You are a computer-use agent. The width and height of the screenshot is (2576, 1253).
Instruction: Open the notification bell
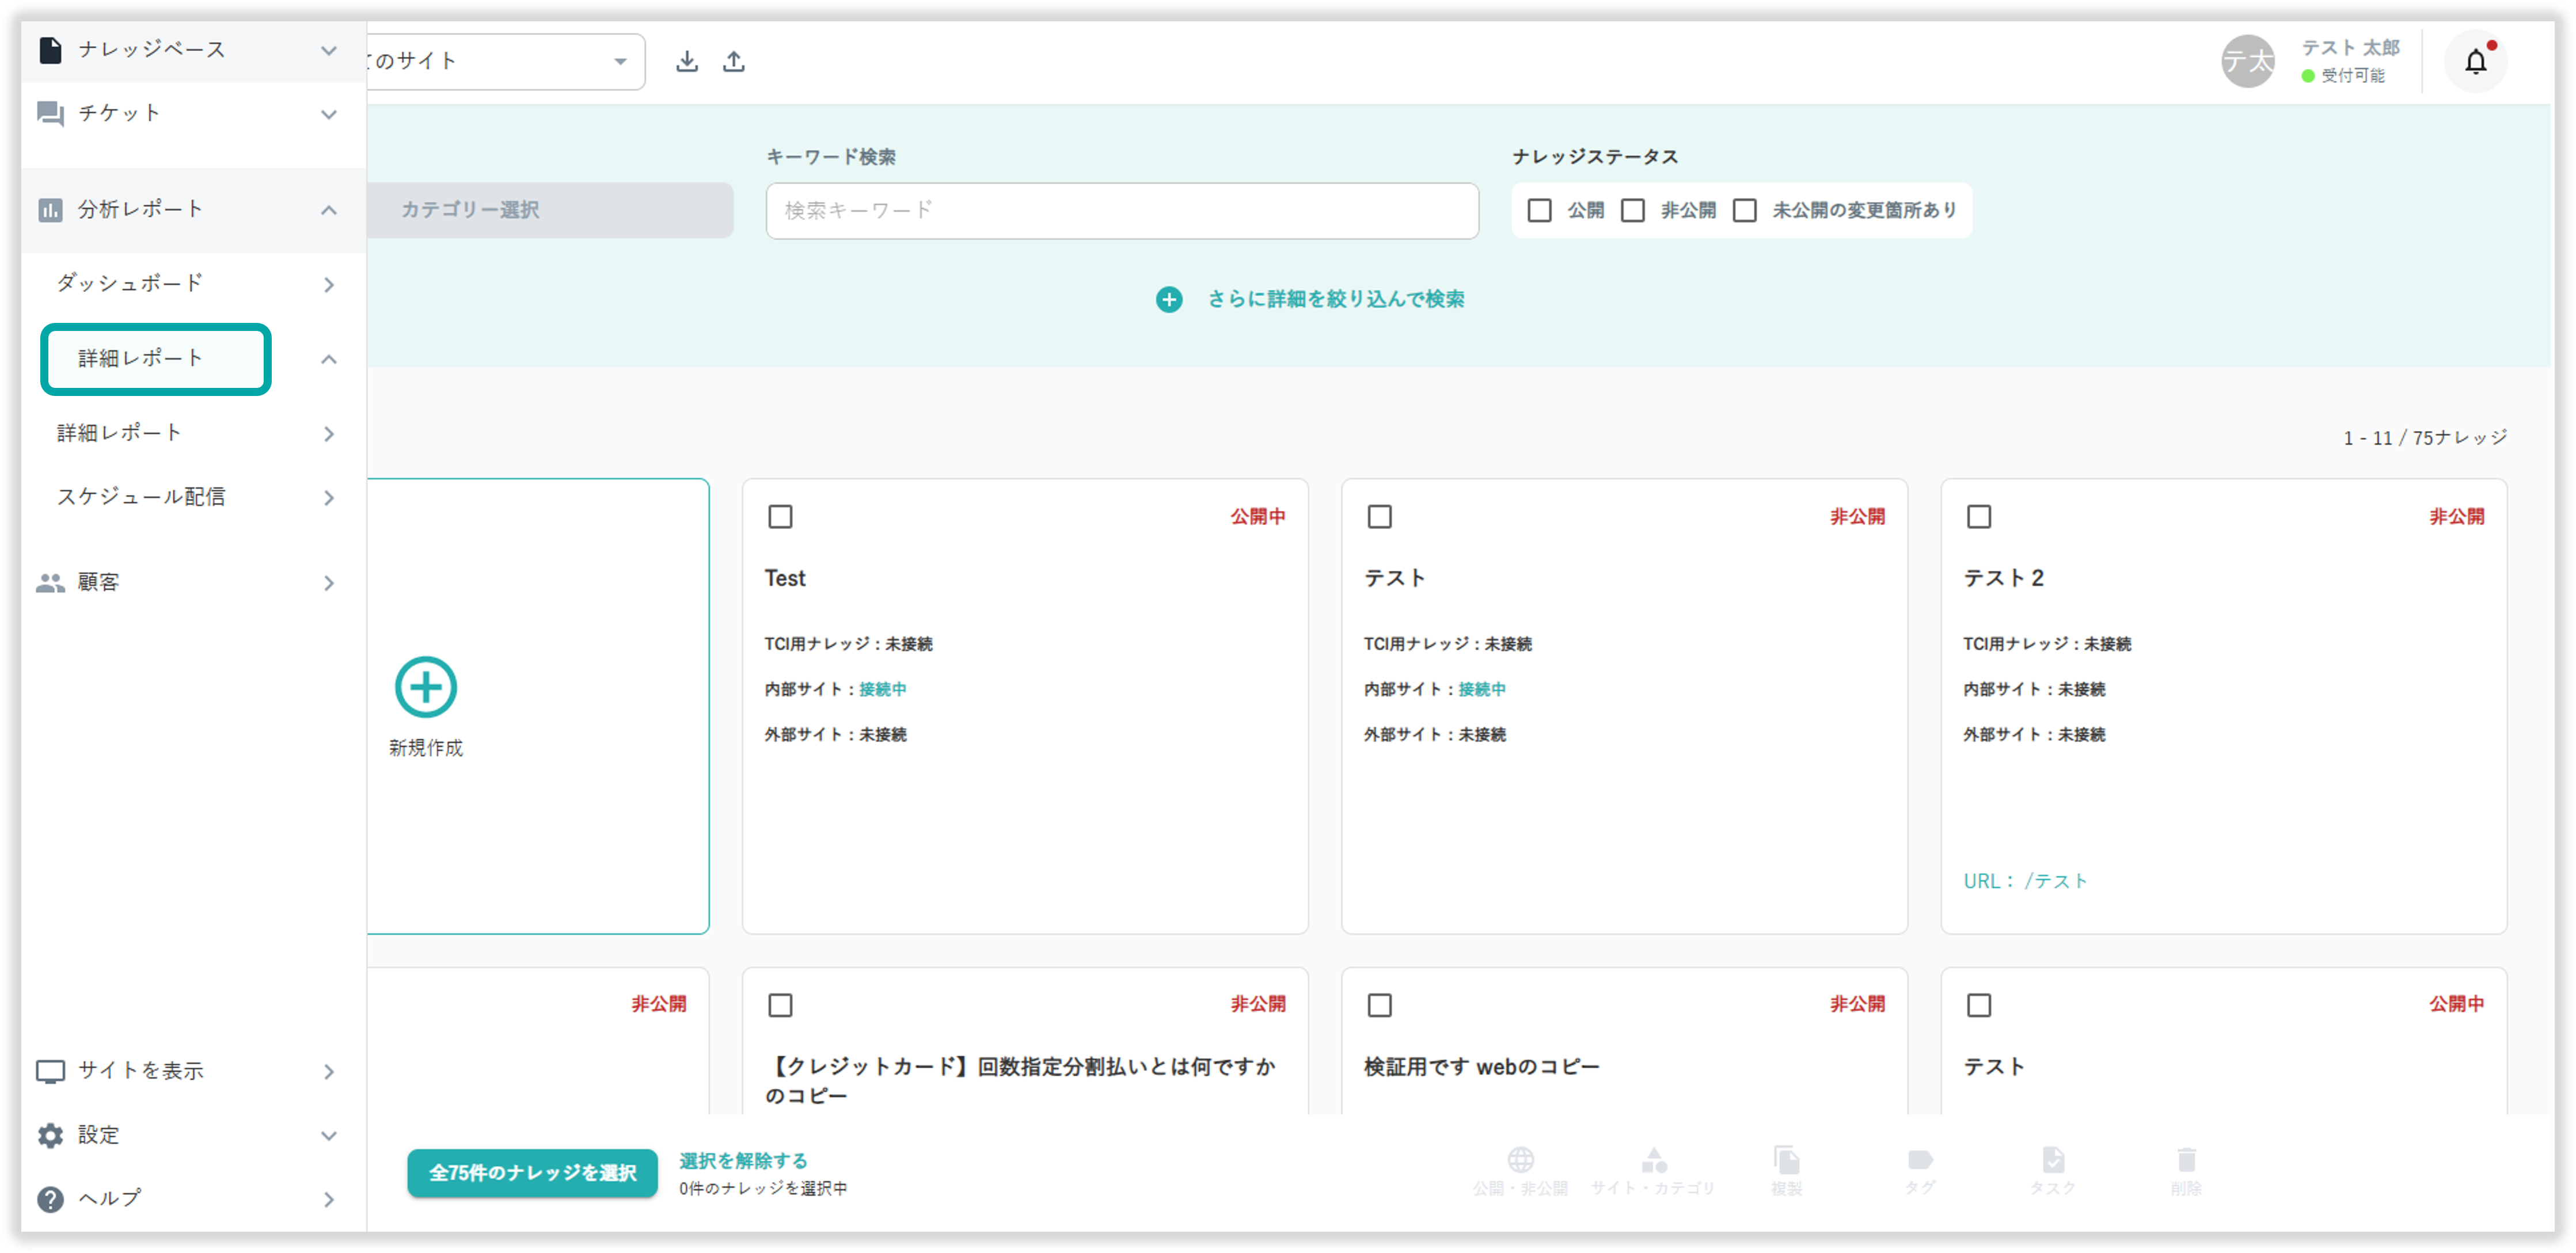click(x=2475, y=62)
